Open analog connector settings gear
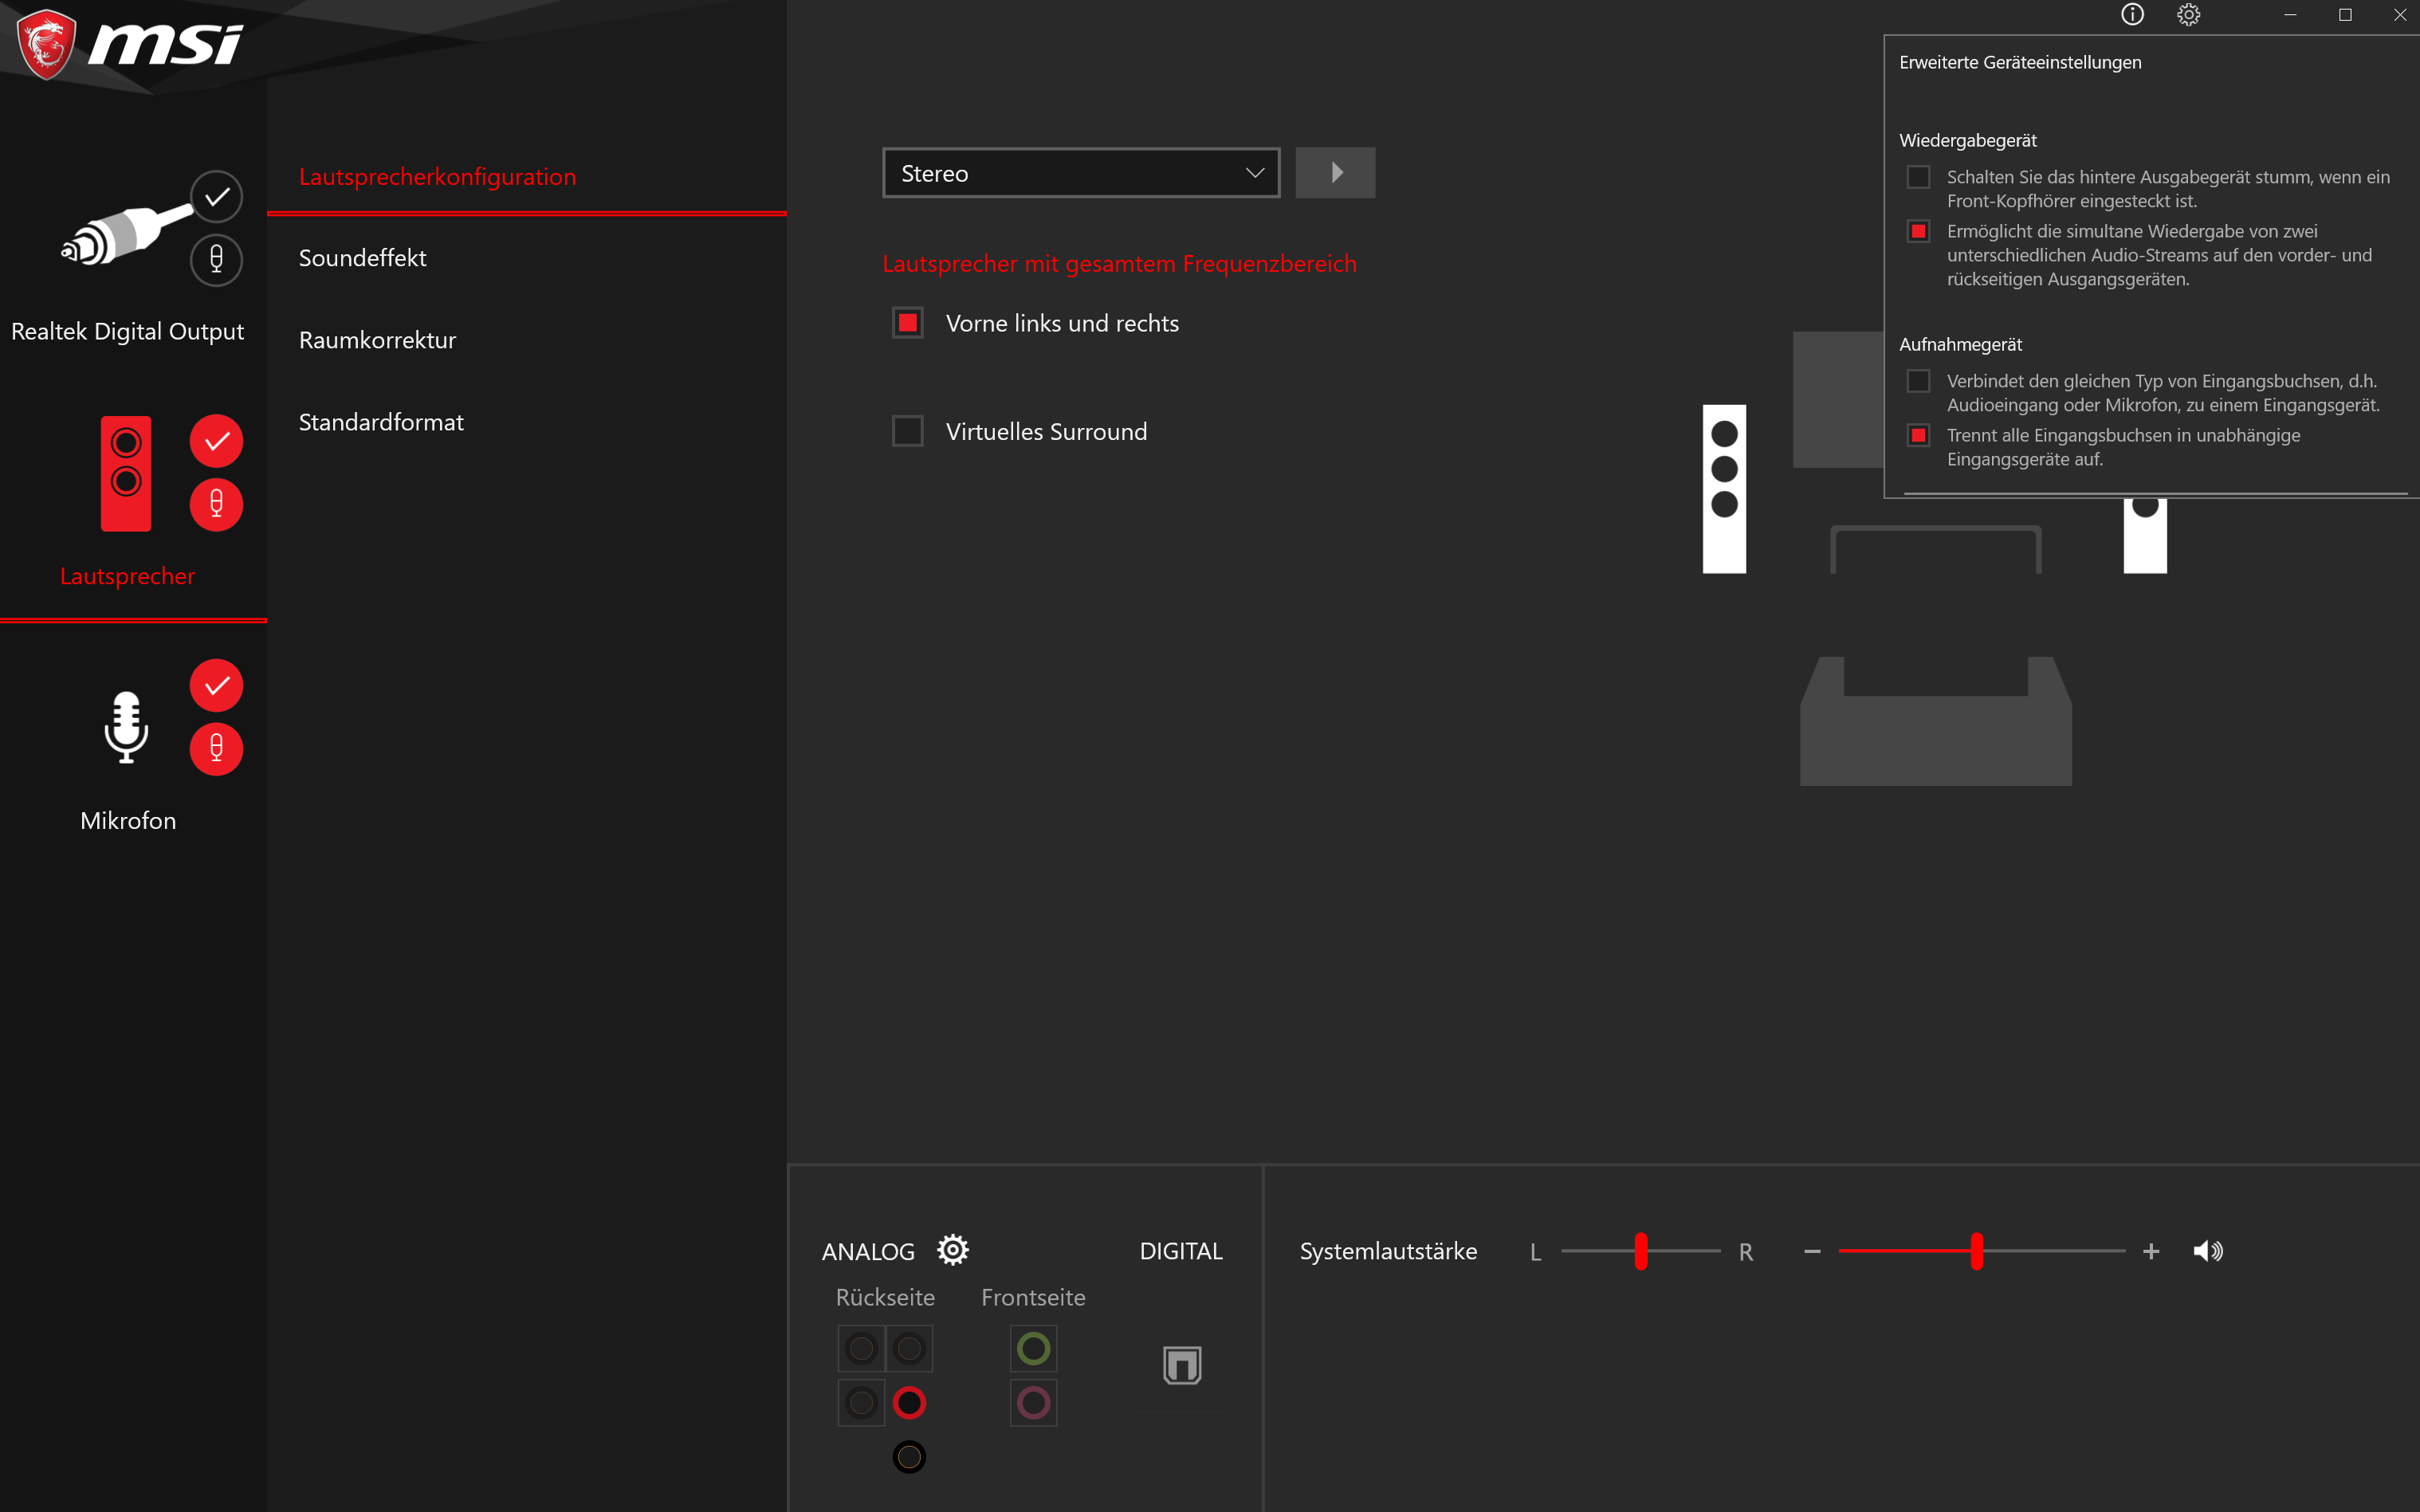This screenshot has width=2420, height=1512. point(952,1250)
